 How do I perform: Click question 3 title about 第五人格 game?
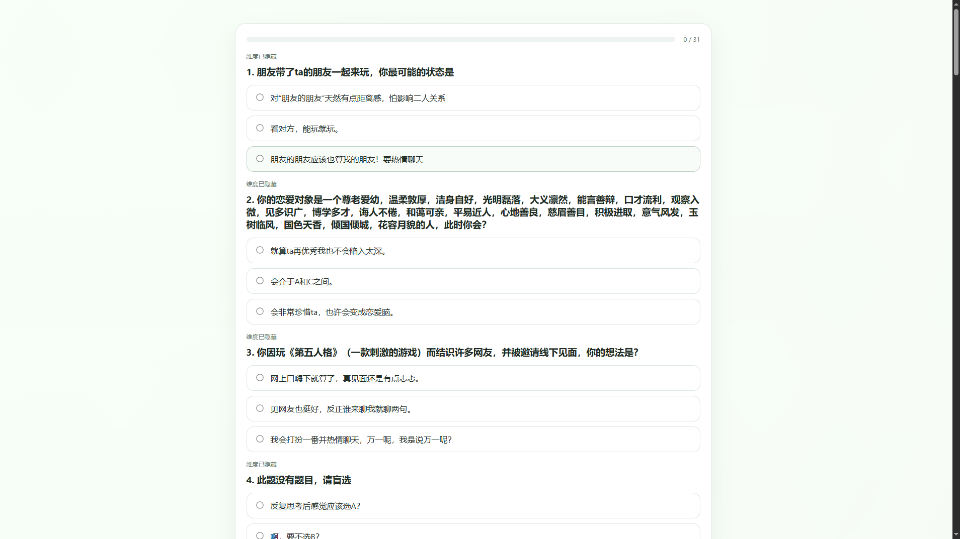tap(442, 353)
